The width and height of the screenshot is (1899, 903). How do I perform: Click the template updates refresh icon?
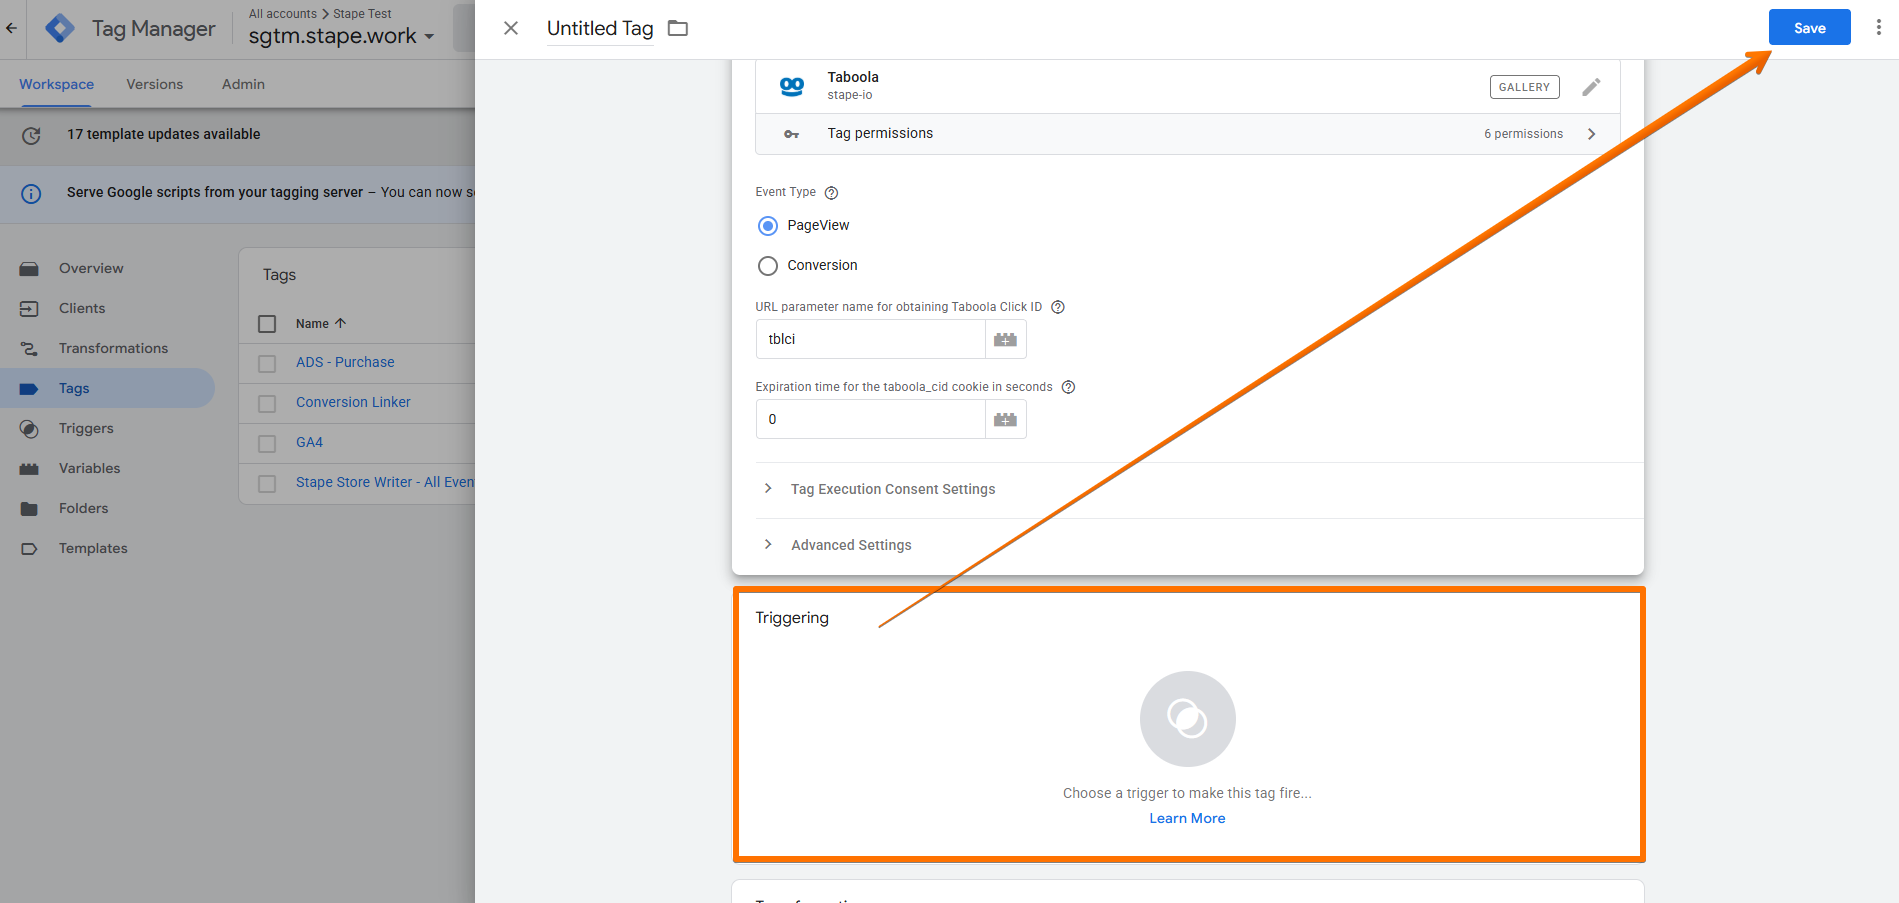coord(31,135)
